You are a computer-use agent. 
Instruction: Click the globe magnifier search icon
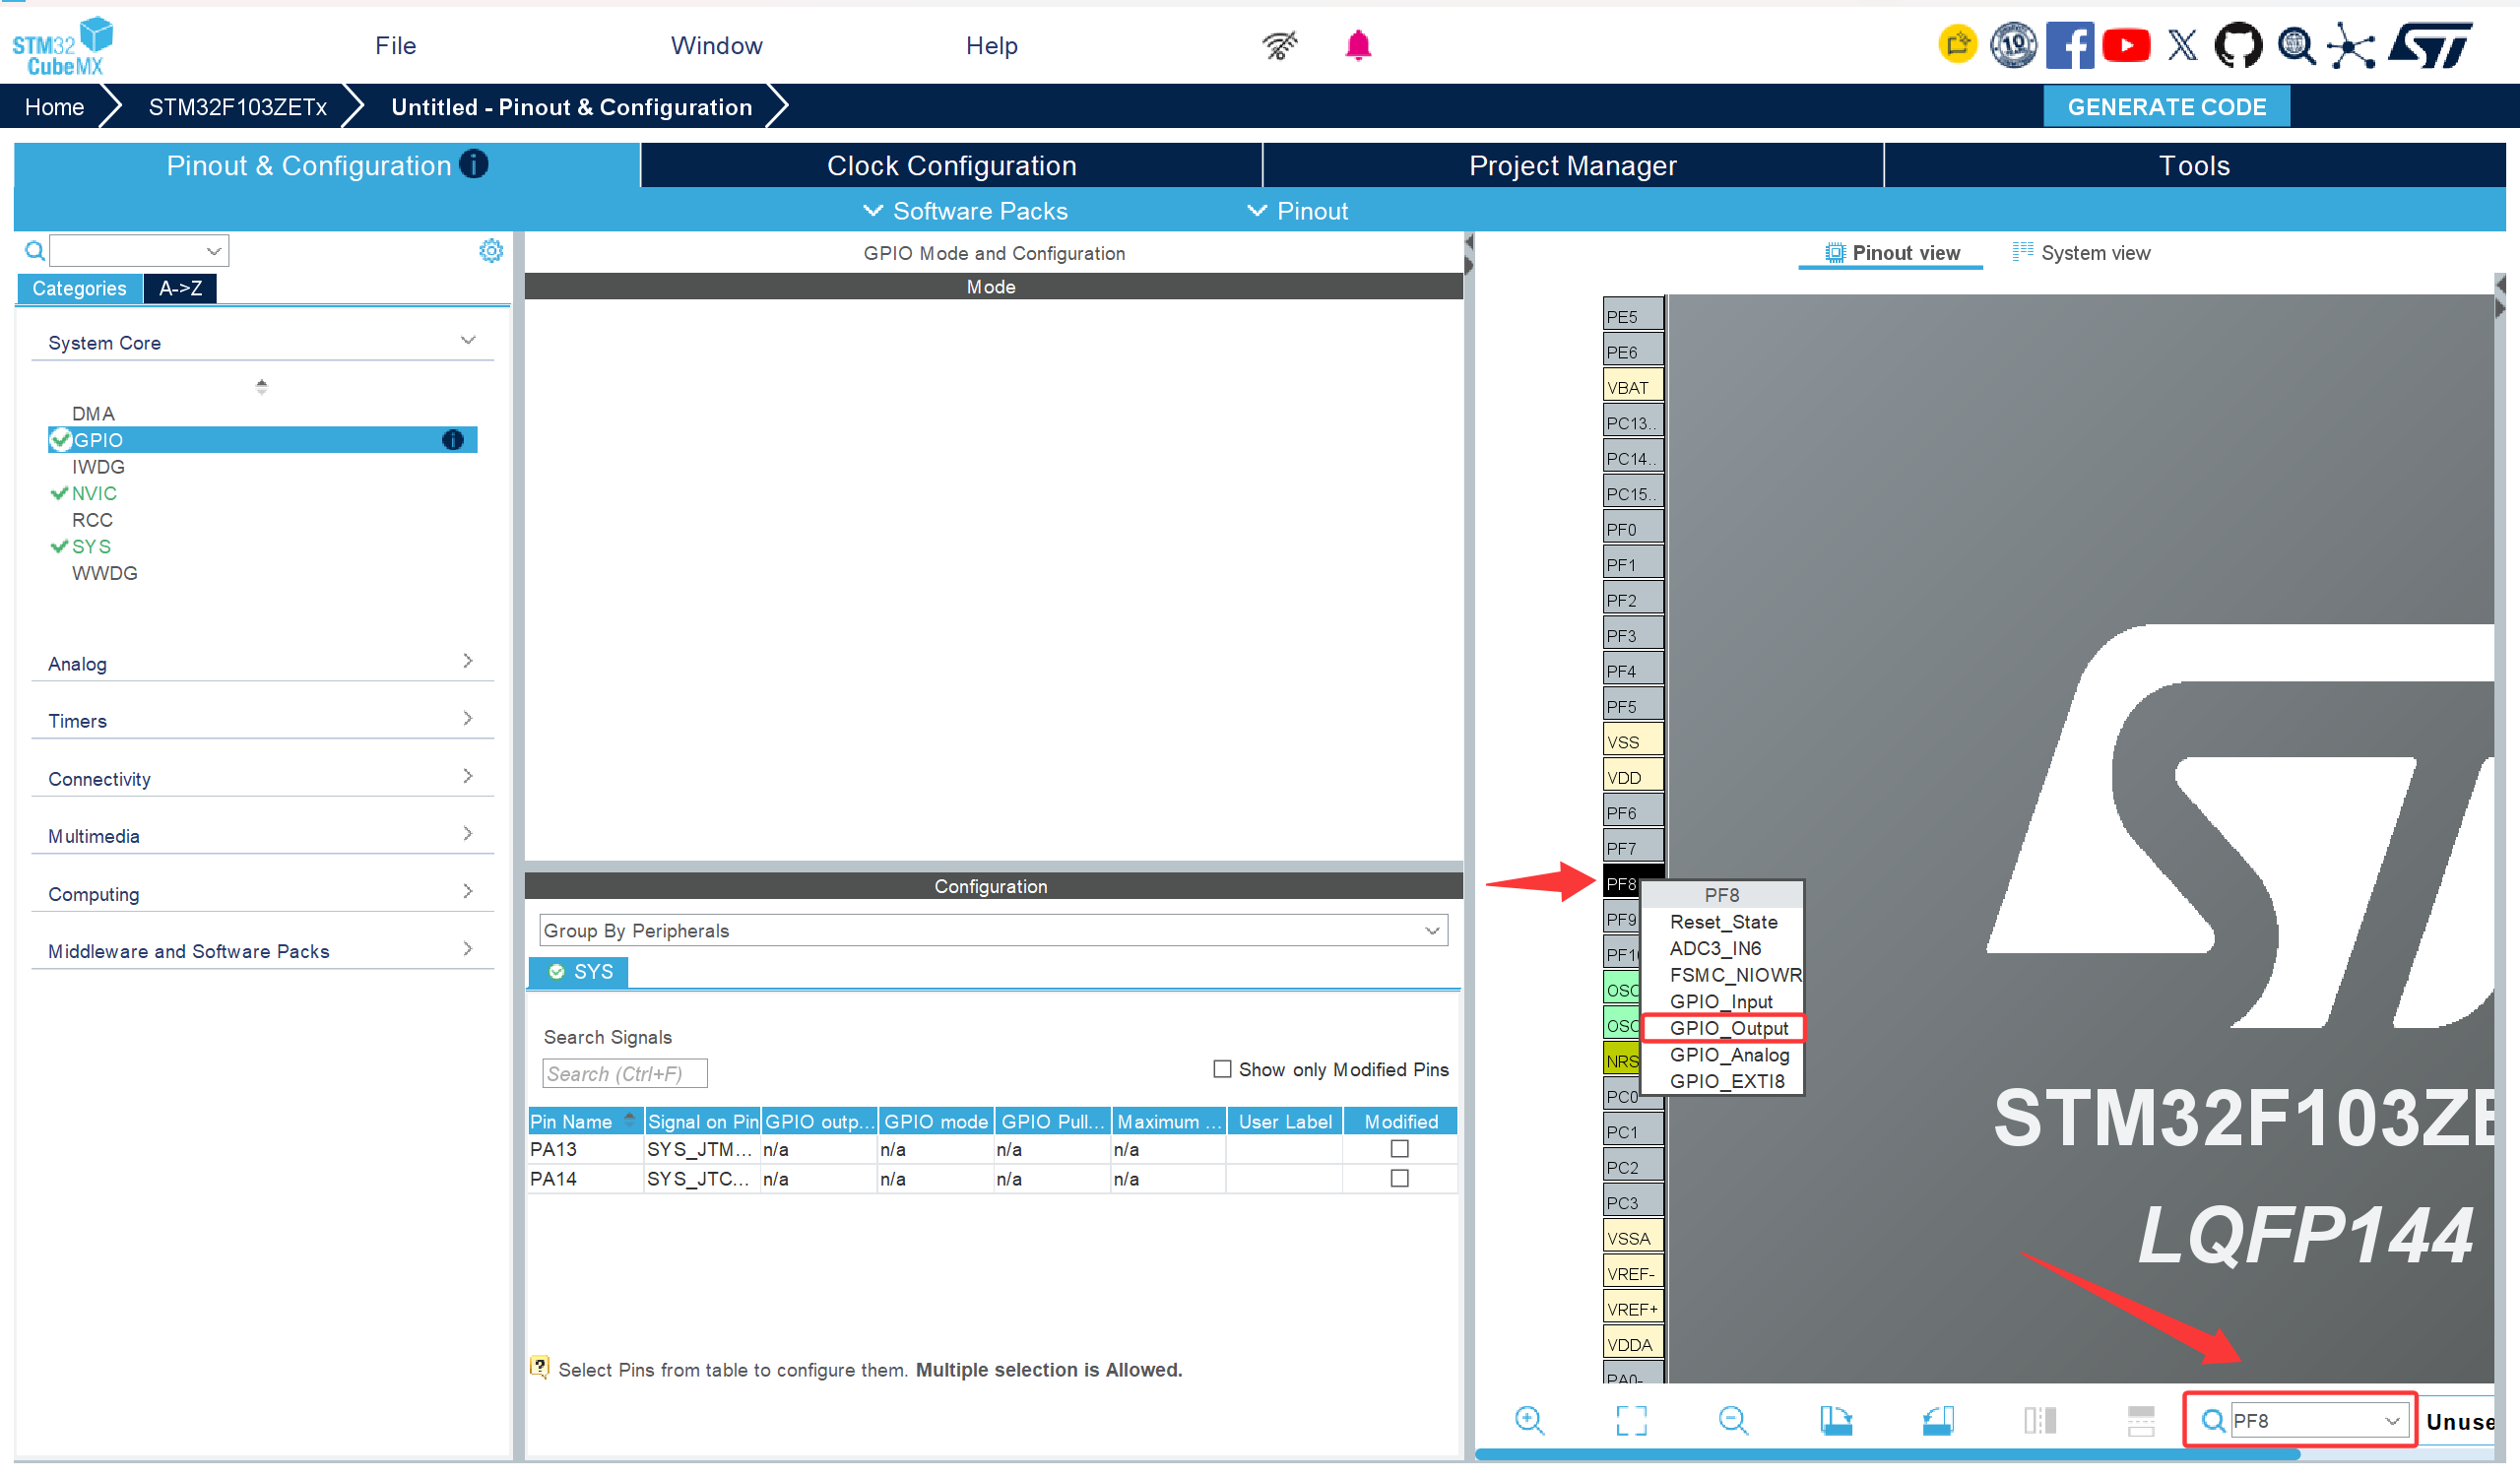[x=2295, y=45]
